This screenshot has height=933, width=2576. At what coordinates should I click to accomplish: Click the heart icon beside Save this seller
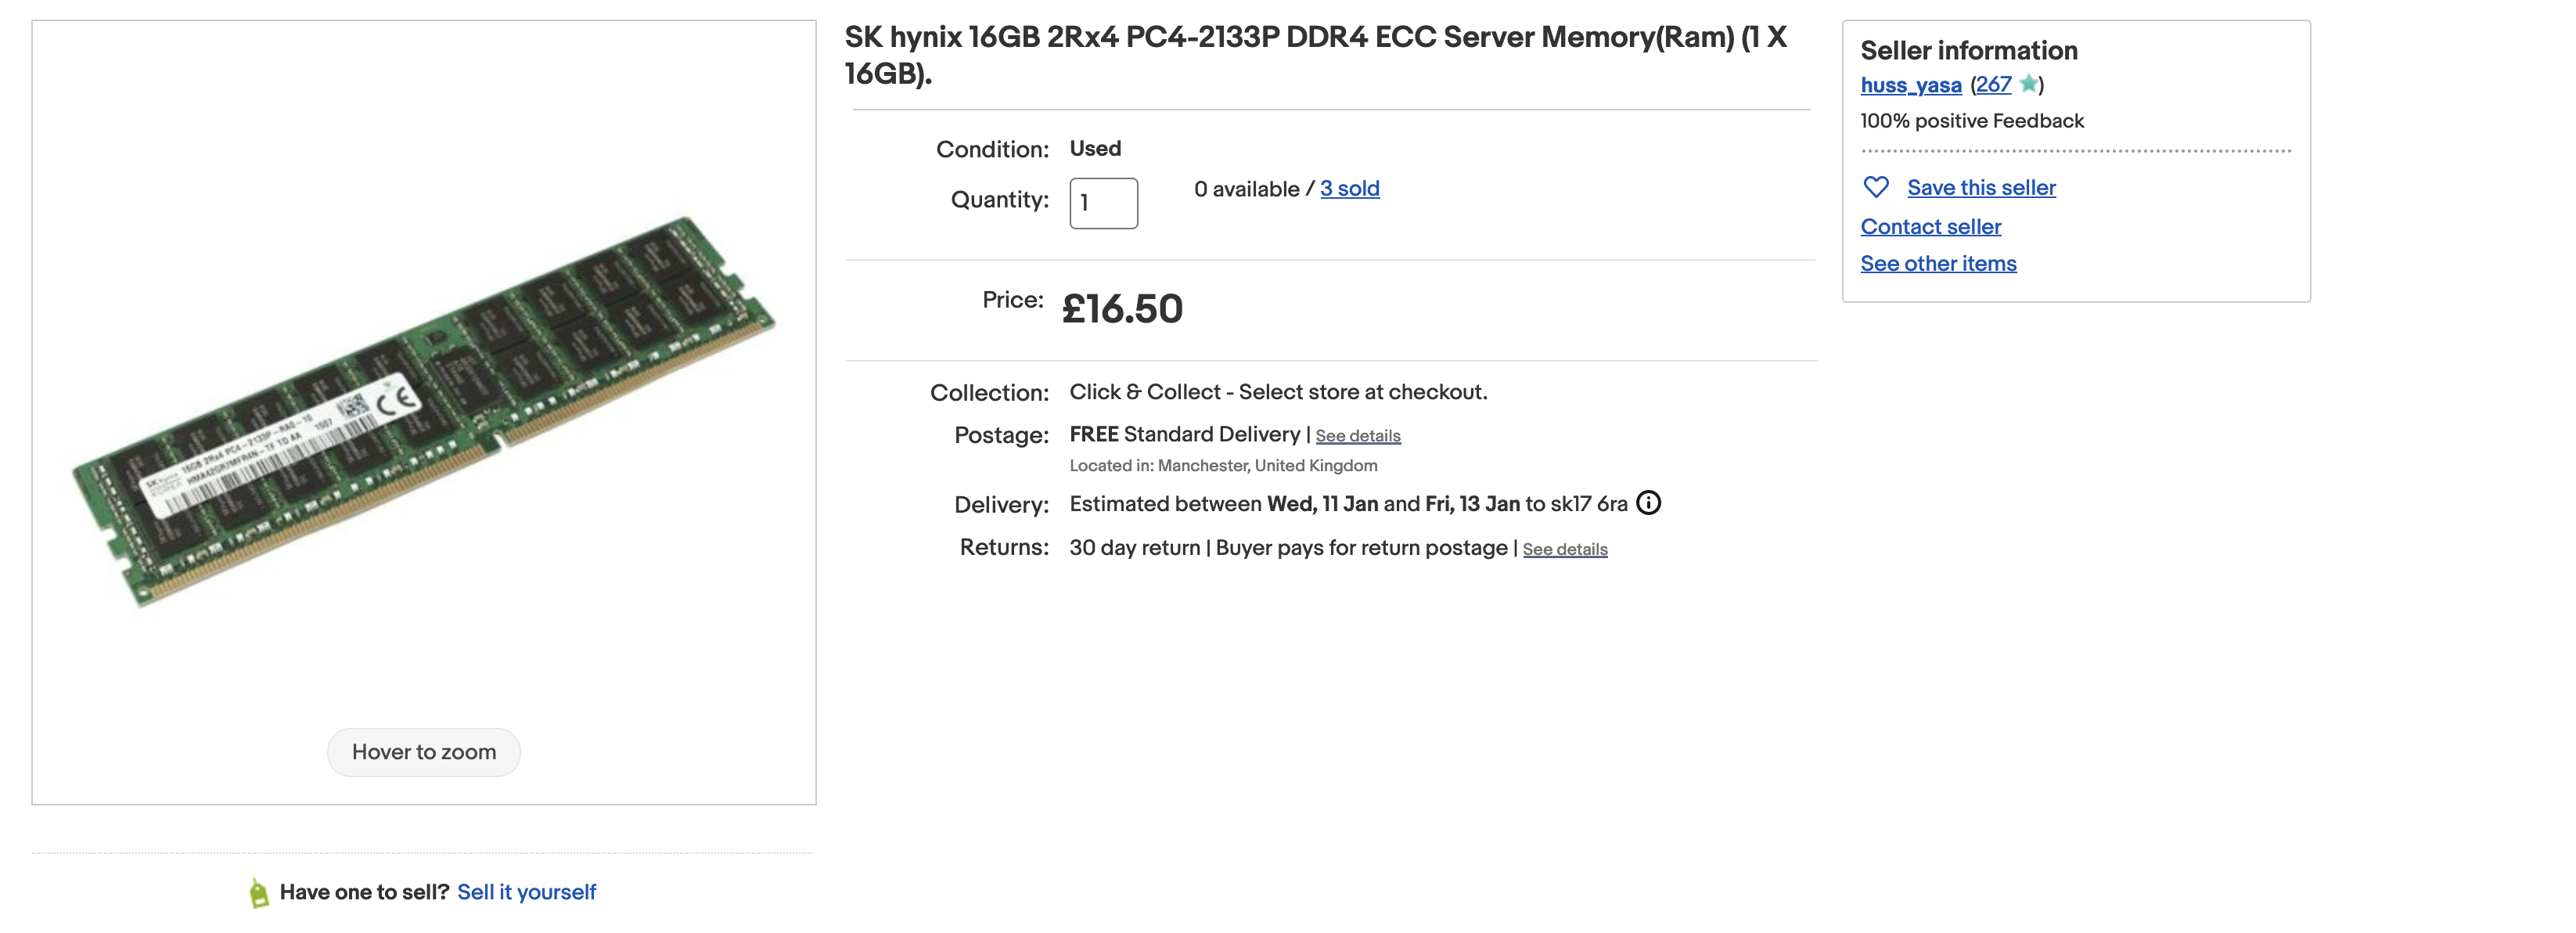click(1876, 187)
